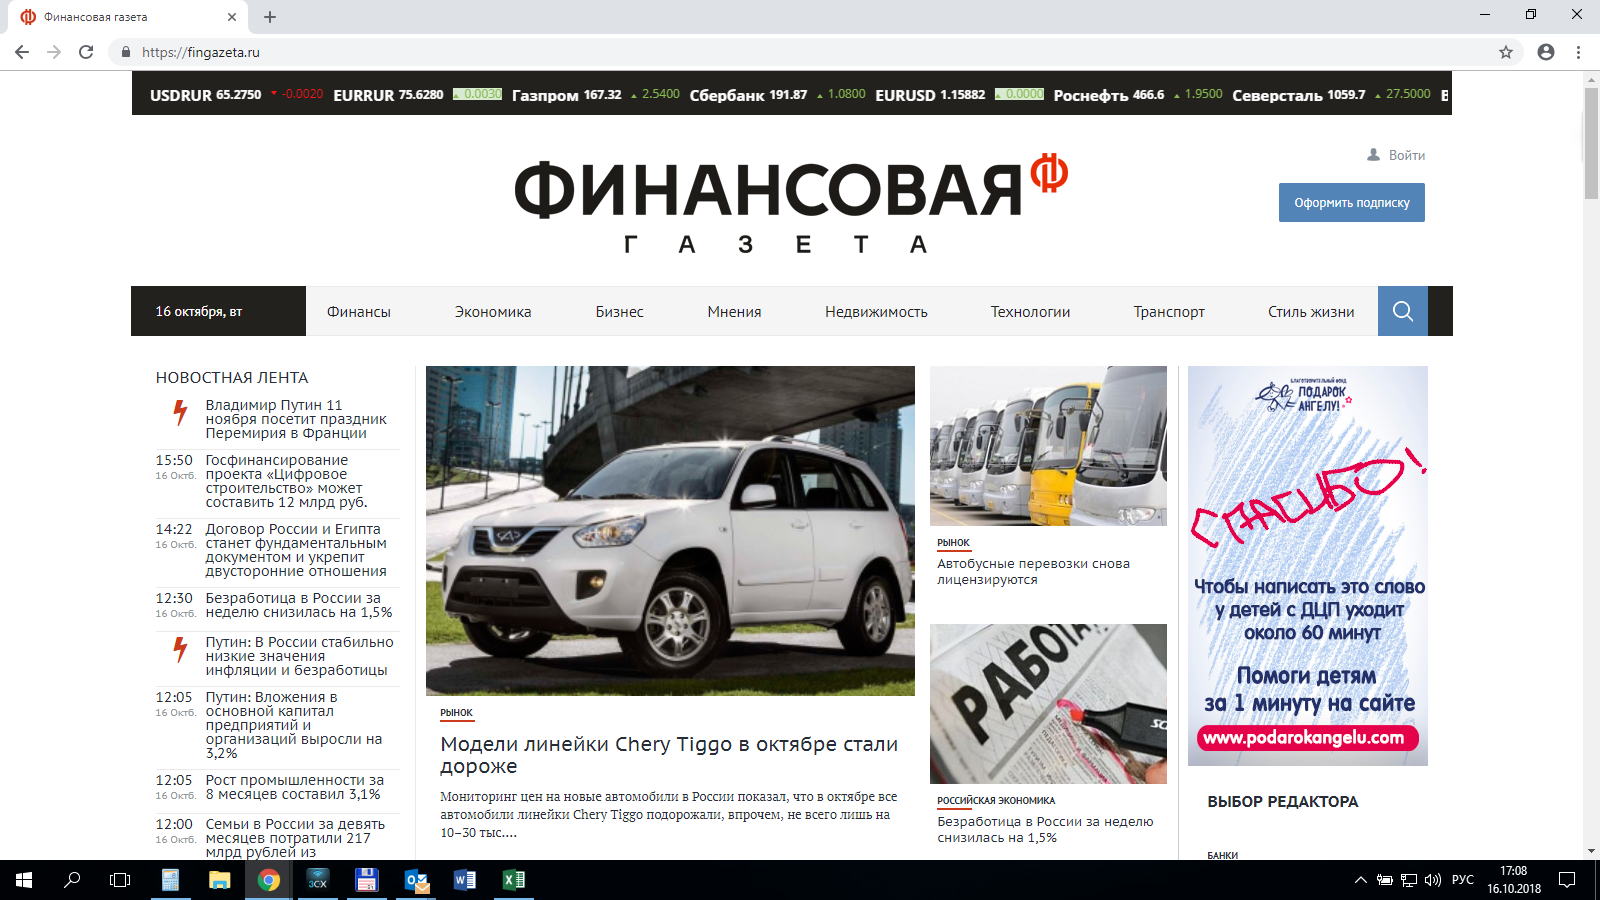Click the blue search magnifier icon
1600x900 pixels.
[1402, 311]
